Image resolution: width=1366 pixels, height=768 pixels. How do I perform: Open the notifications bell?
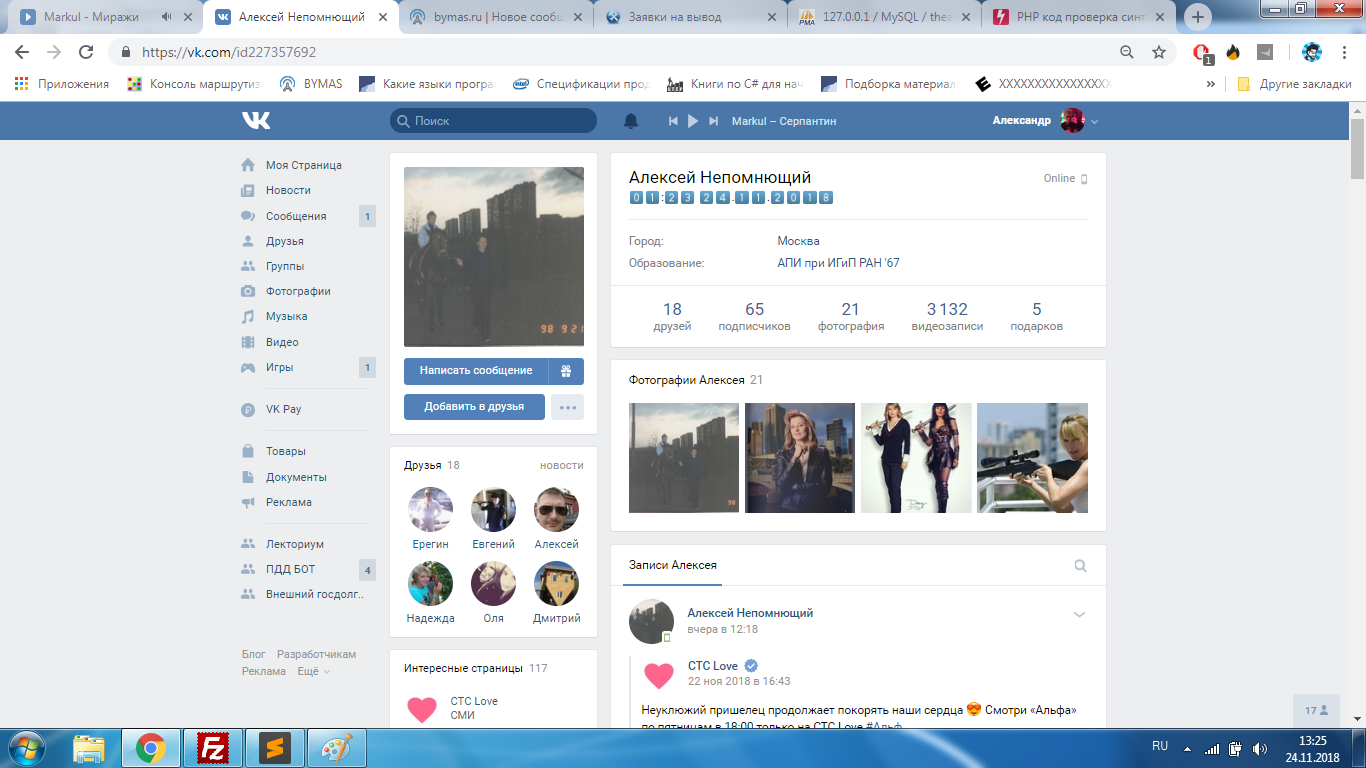[x=631, y=121]
